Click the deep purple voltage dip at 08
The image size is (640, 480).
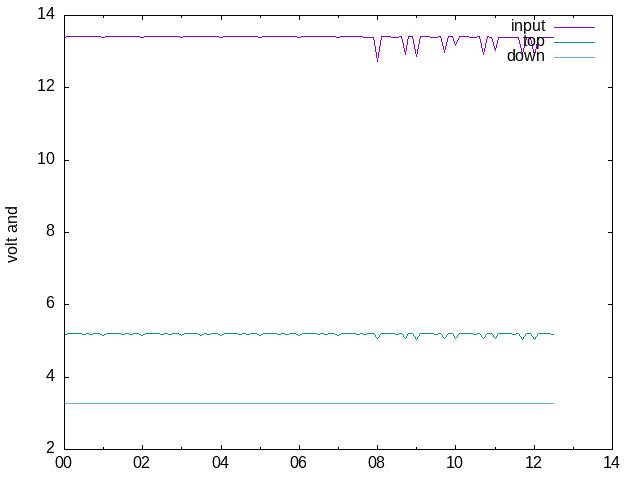click(377, 57)
